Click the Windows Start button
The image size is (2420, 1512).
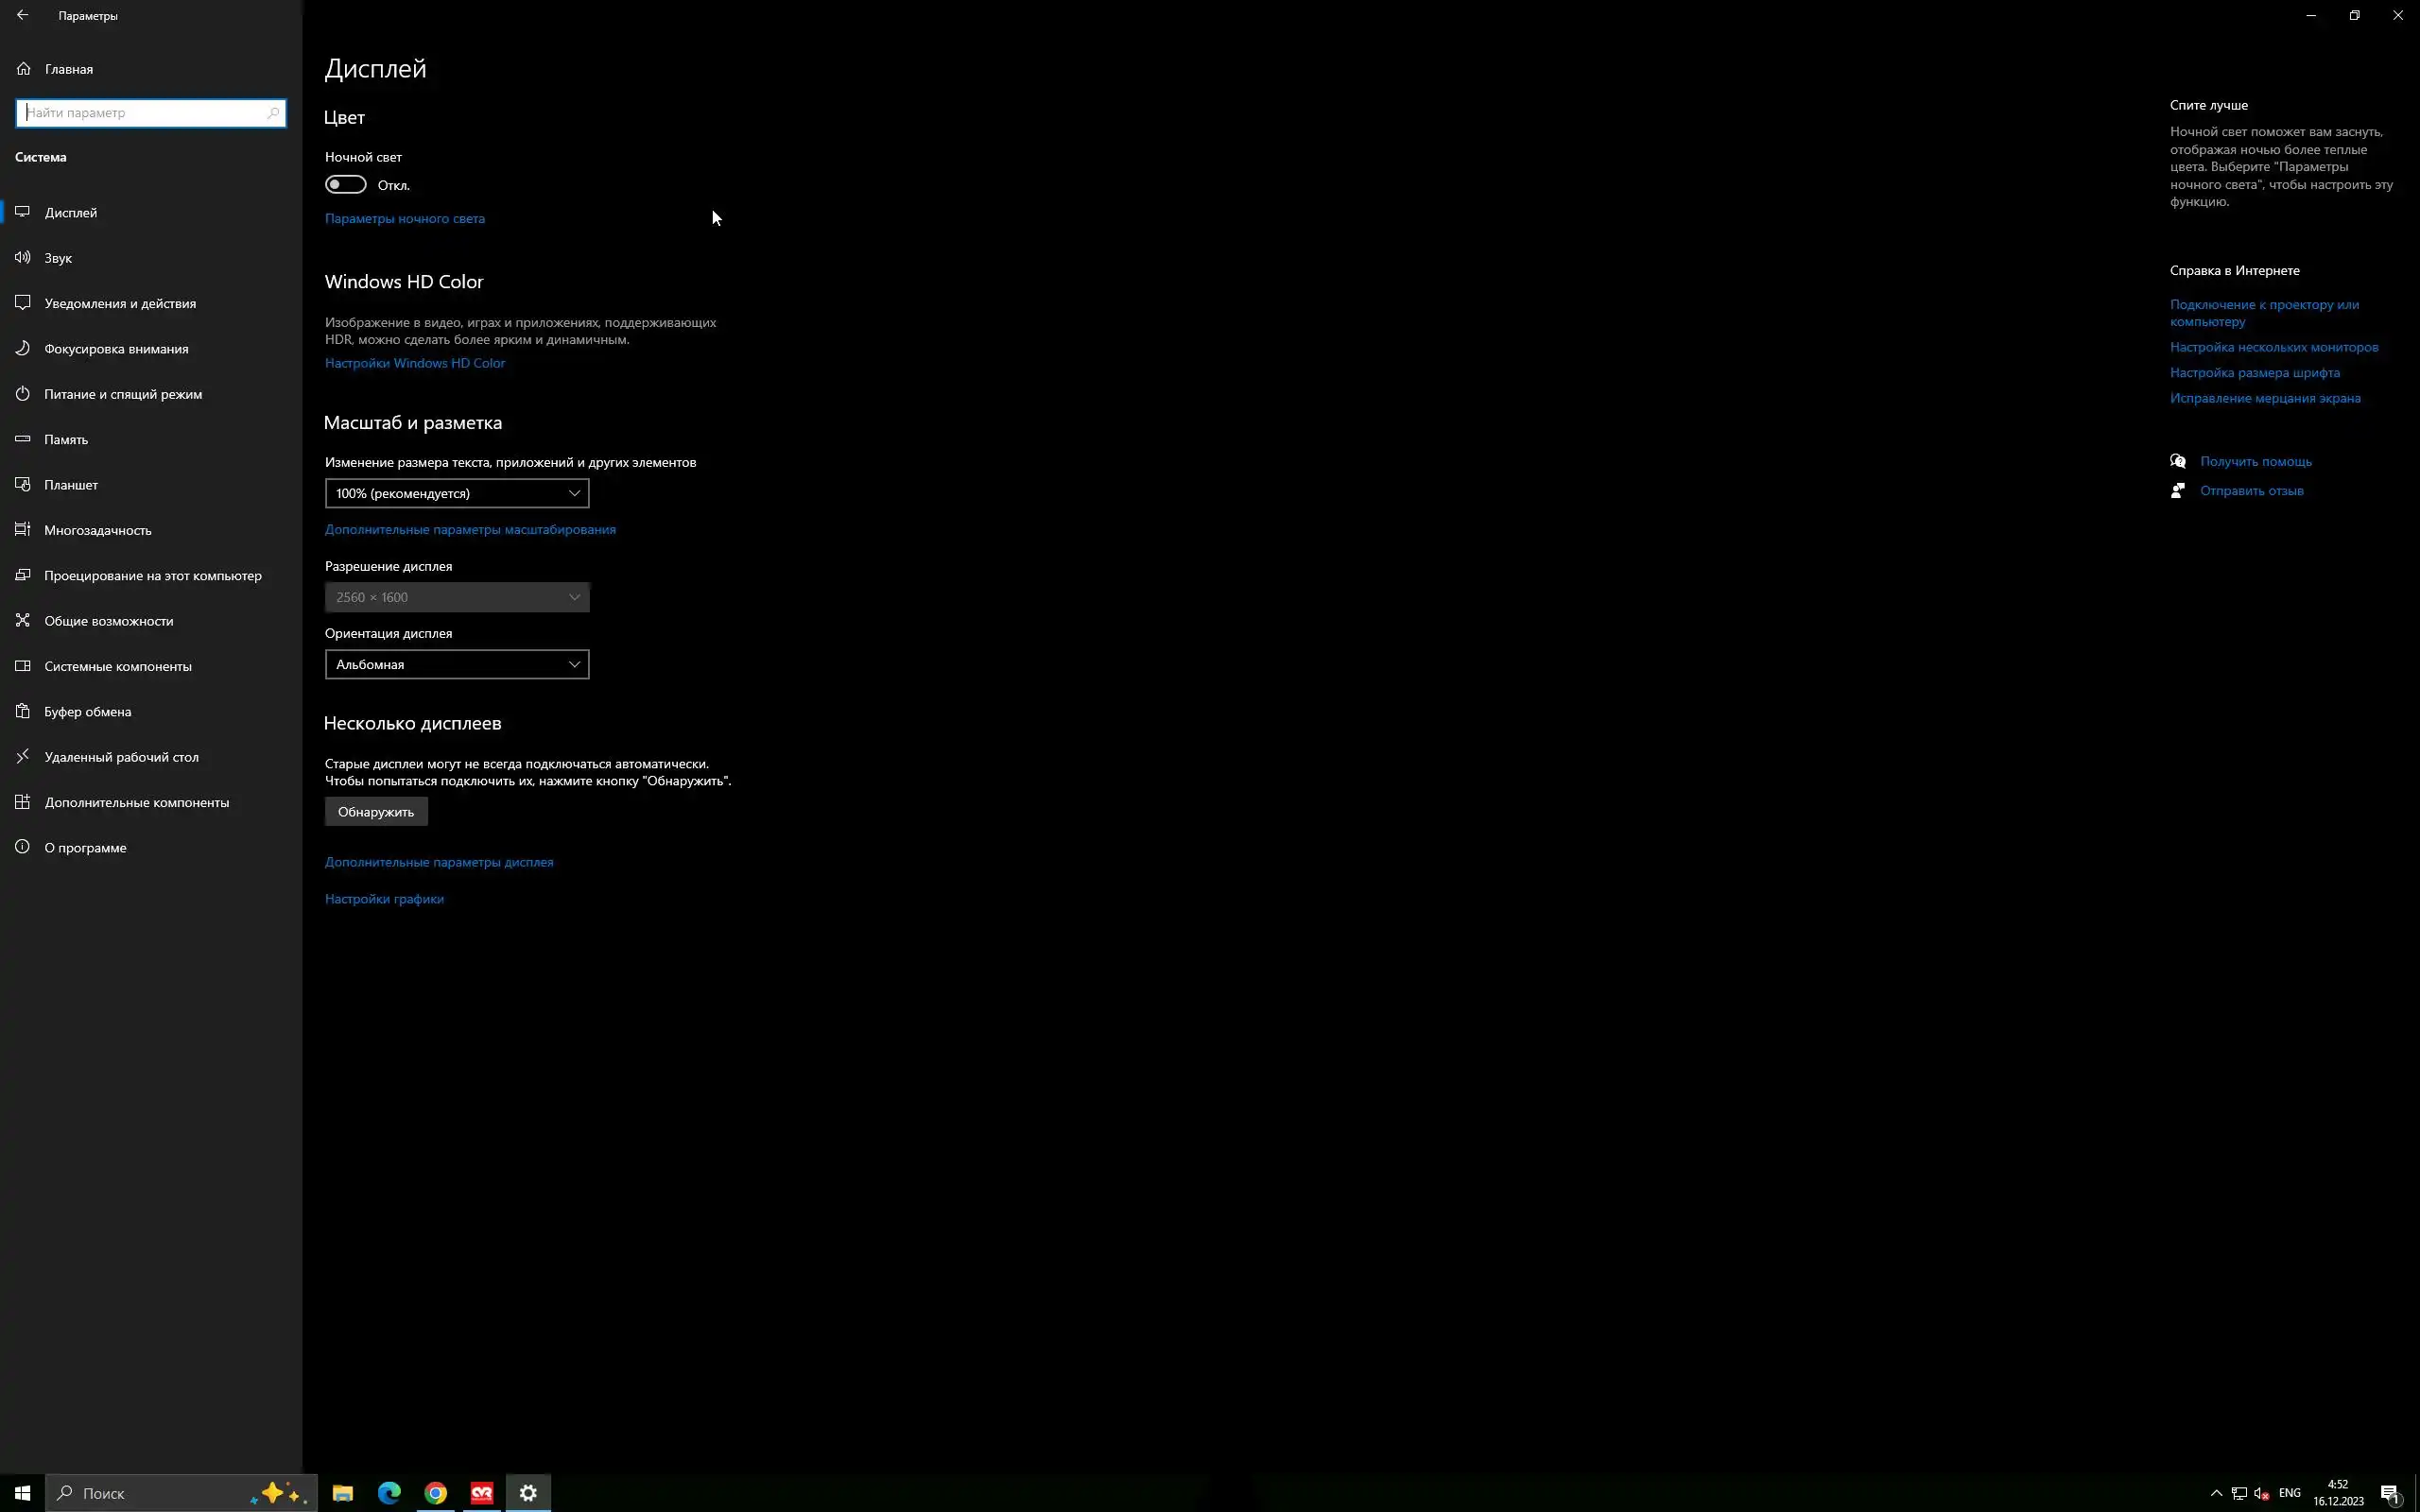22,1493
